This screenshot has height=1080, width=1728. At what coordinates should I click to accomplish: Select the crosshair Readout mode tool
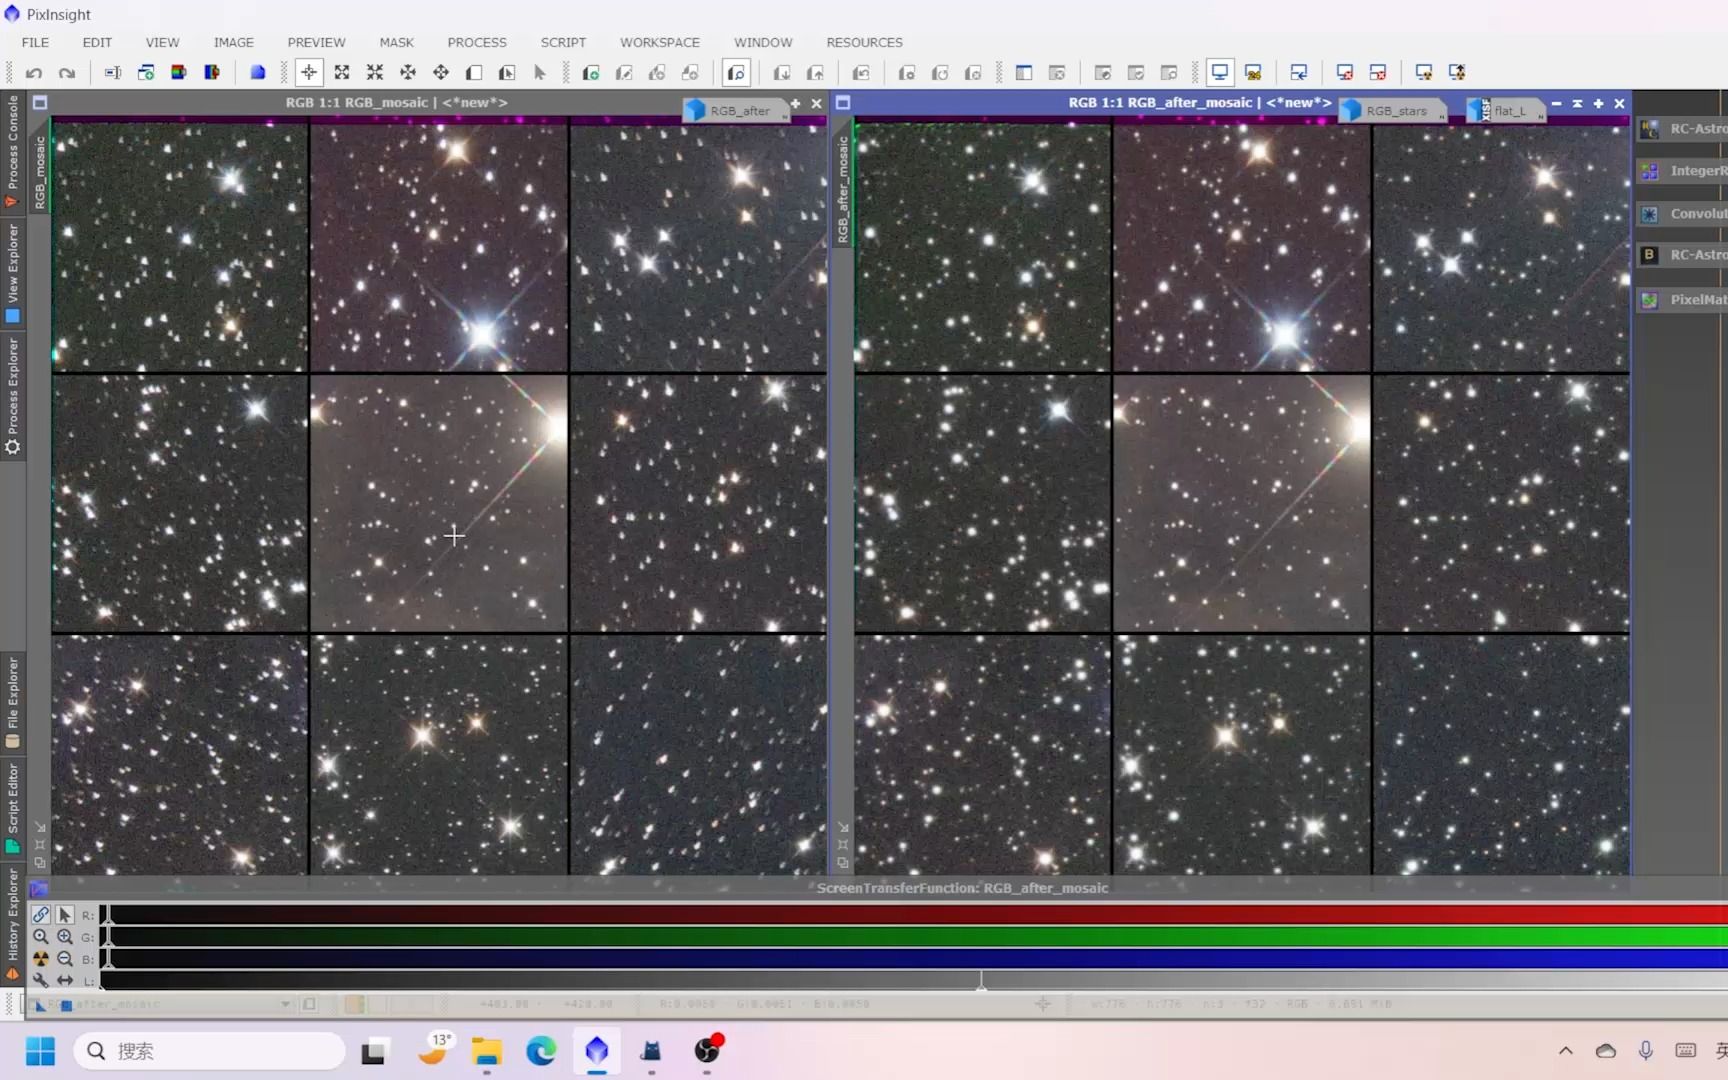309,72
